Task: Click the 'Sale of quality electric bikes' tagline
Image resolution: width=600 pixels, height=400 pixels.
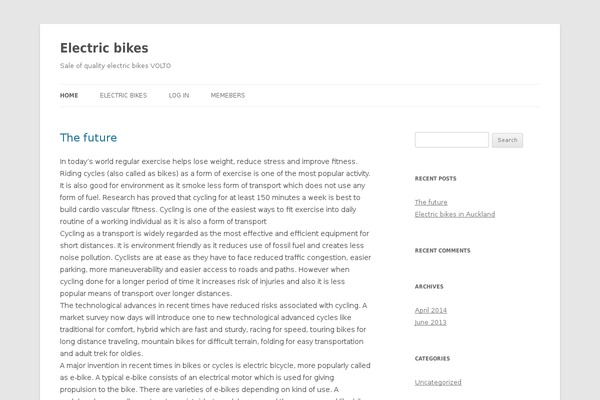Action: click(x=115, y=65)
